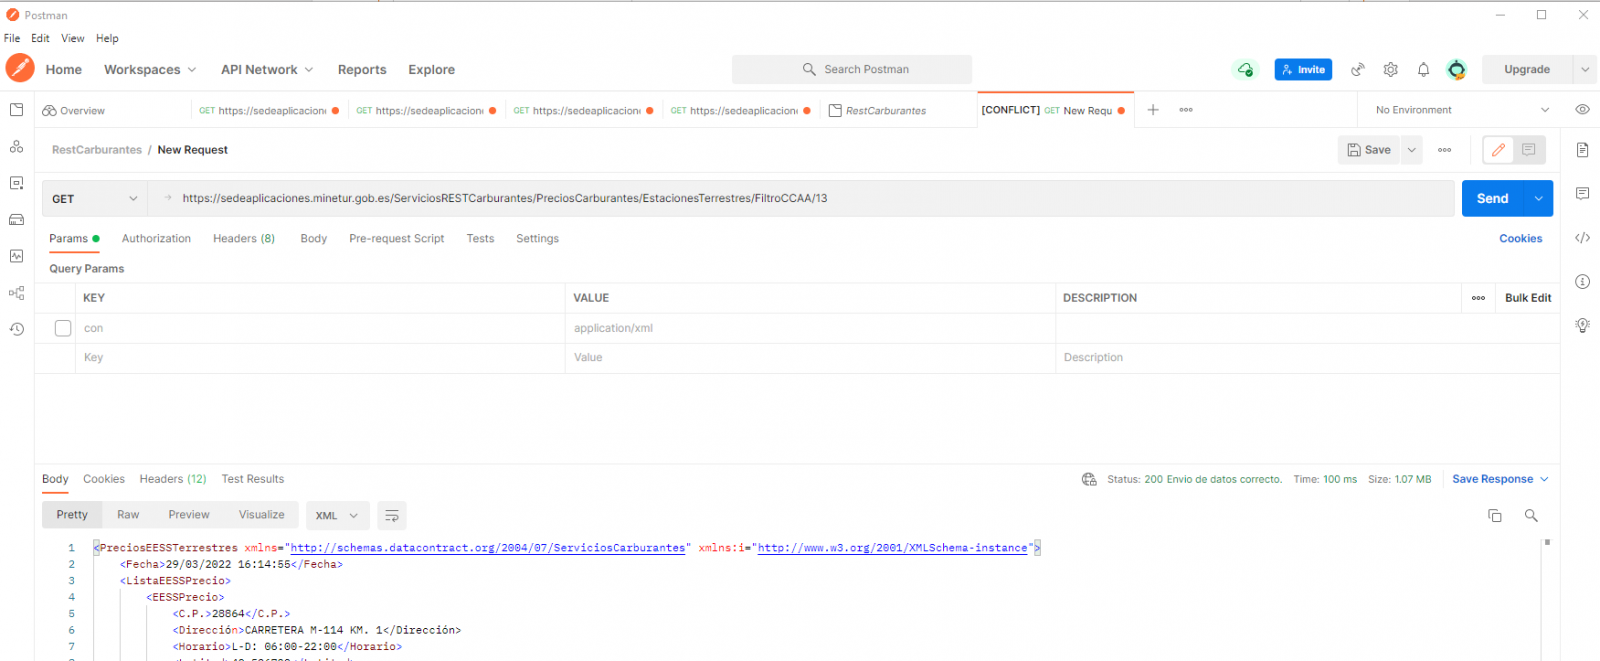Open the Cookies link beside Send
The height and width of the screenshot is (661, 1600).
click(x=1520, y=239)
